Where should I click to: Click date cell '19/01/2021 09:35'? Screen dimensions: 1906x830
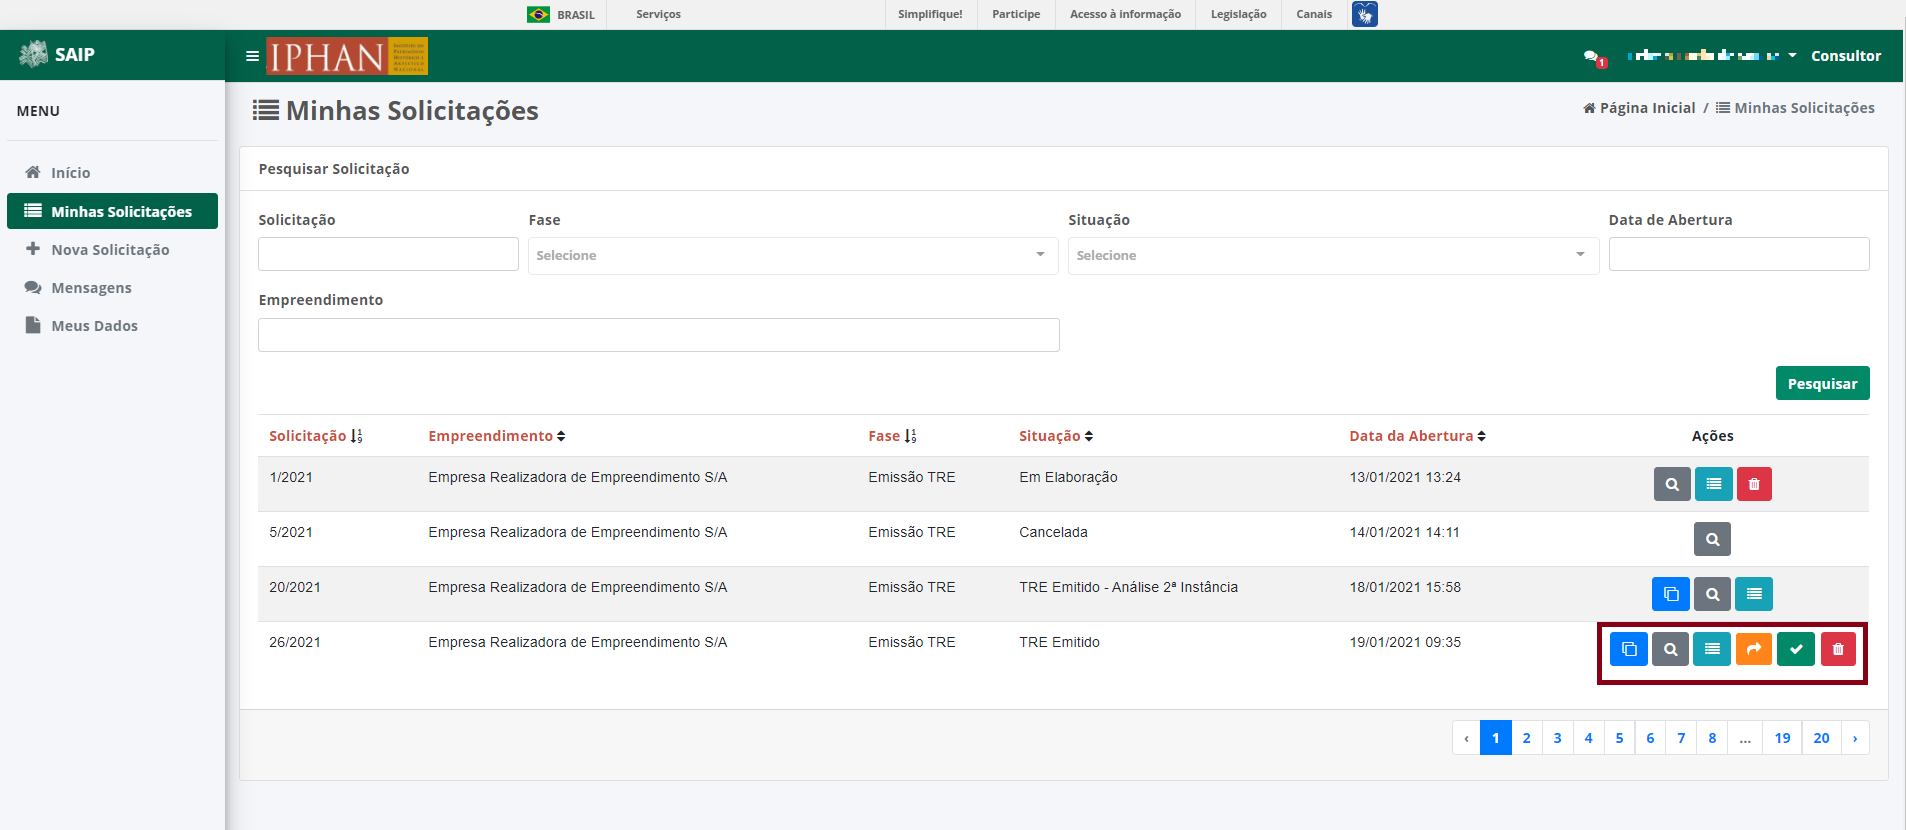pyautogui.click(x=1405, y=642)
